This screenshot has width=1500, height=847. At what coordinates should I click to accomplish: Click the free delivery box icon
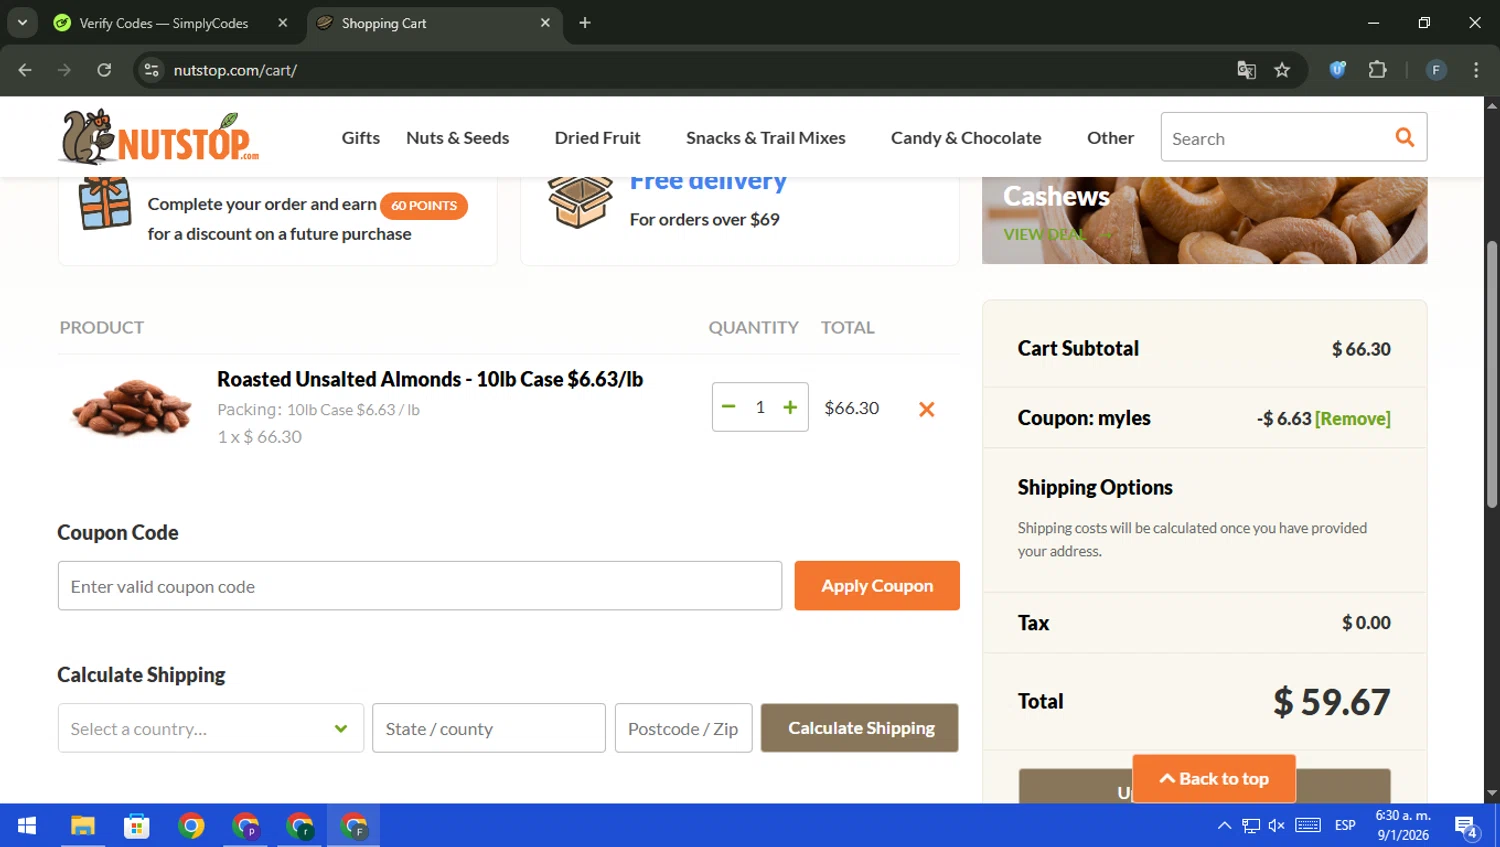pyautogui.click(x=580, y=202)
